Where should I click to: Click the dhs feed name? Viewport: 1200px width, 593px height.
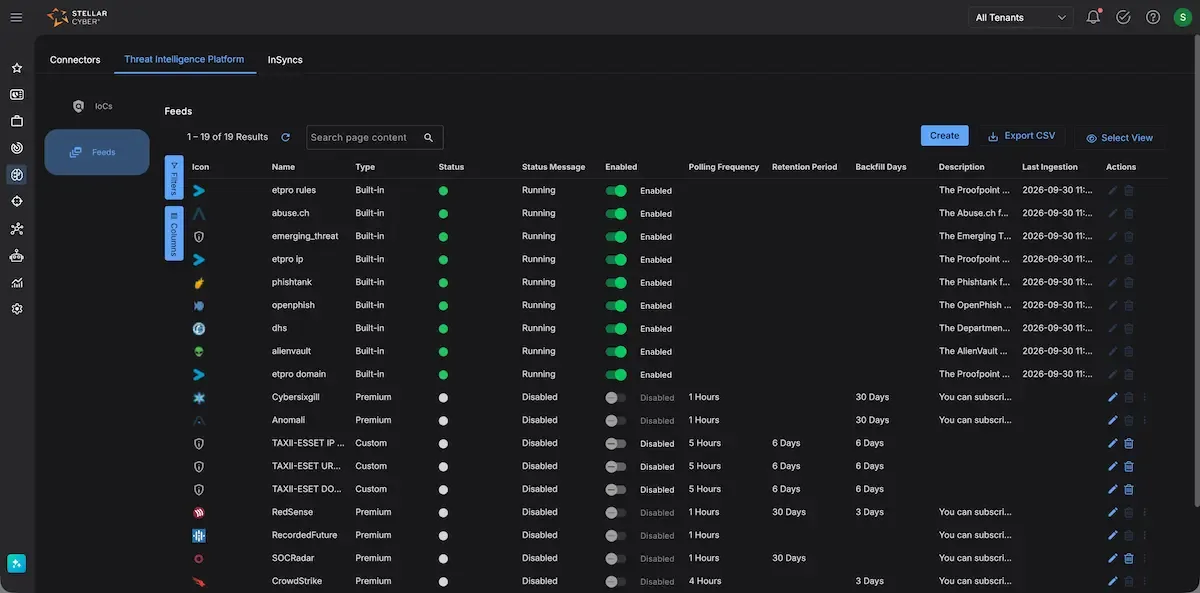pos(279,328)
